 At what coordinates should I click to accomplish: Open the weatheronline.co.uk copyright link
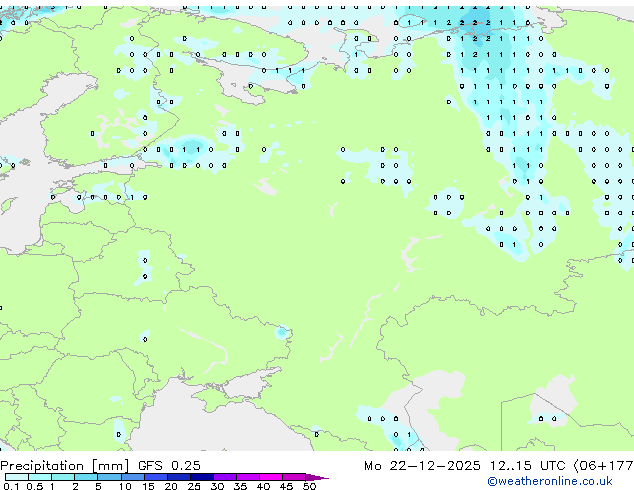click(550, 481)
